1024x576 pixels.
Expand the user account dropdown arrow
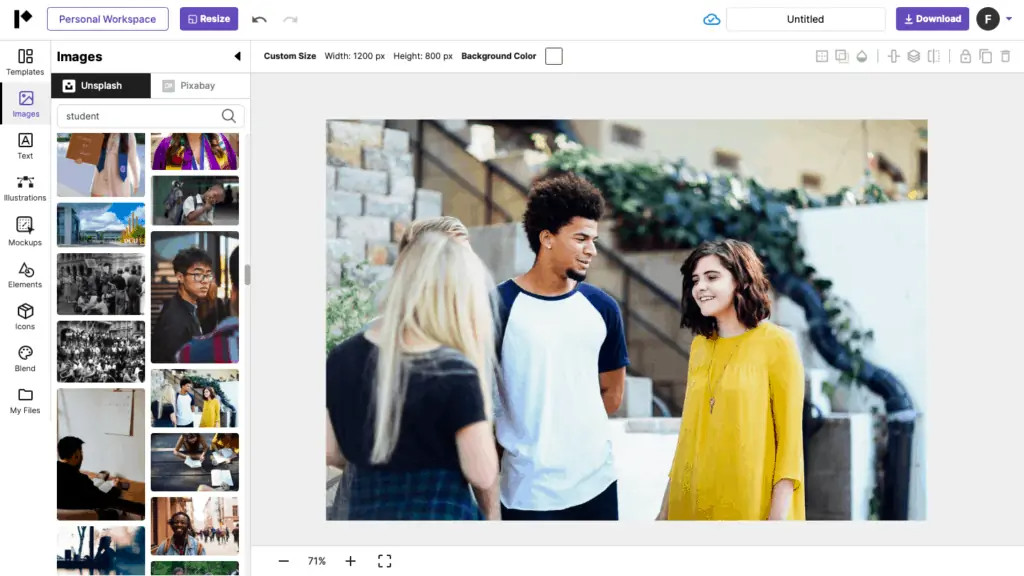(x=1009, y=19)
